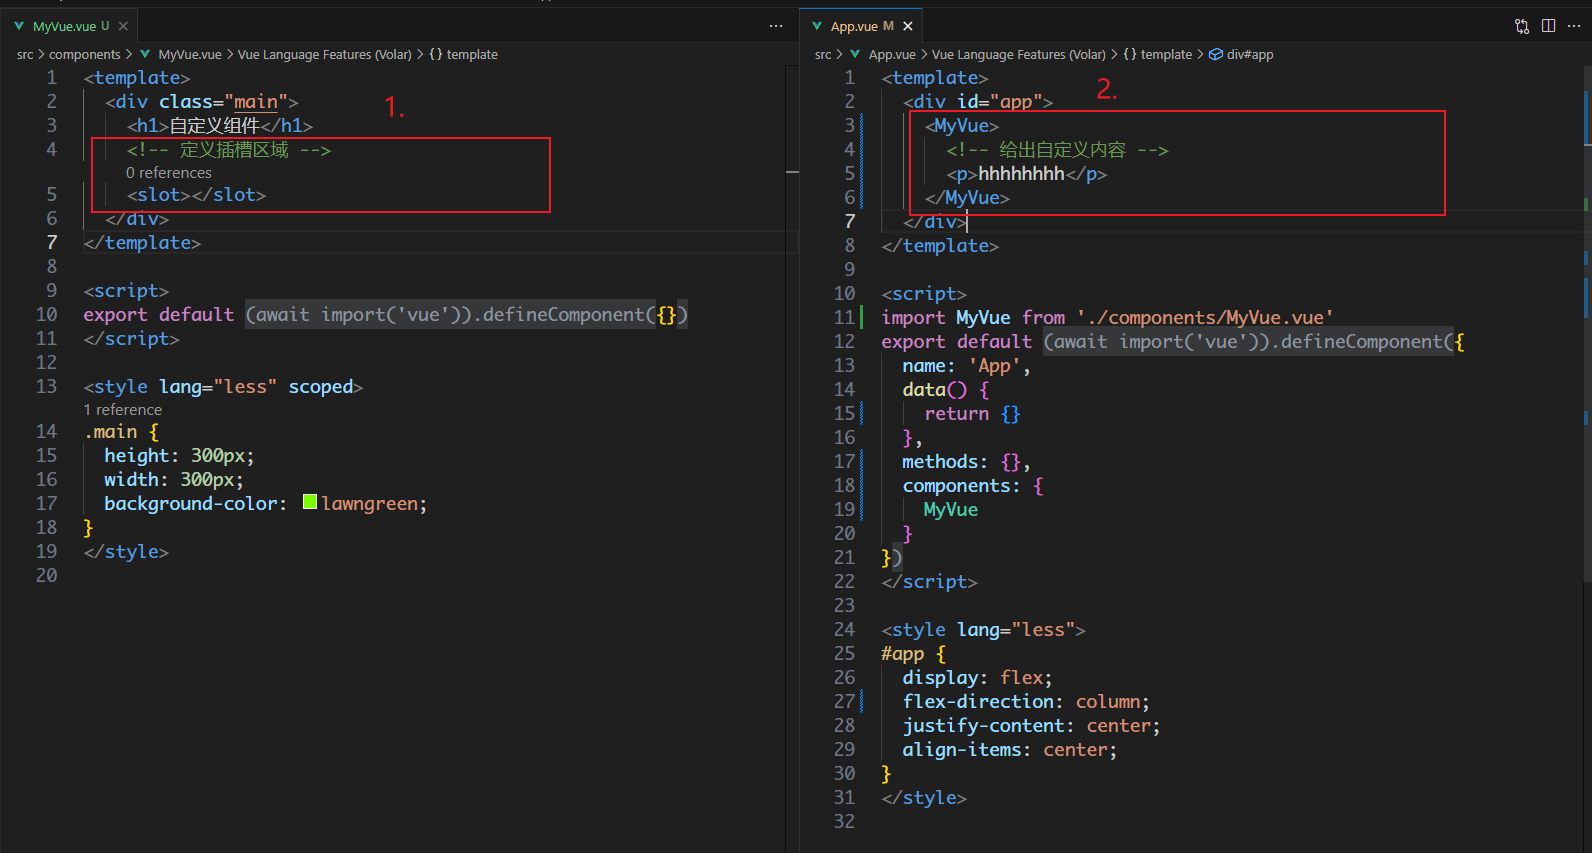Click the '0 references' code lens

(x=169, y=173)
